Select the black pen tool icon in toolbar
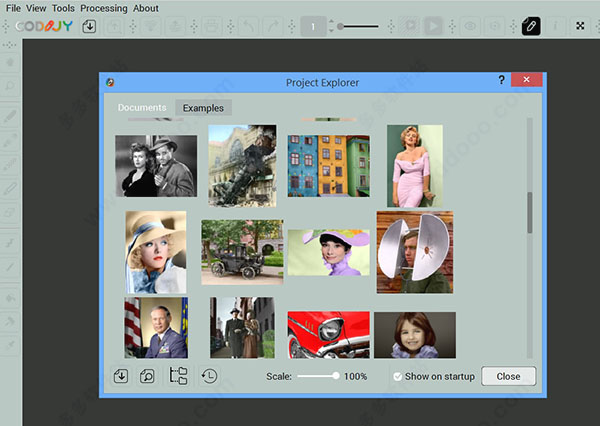Viewport: 600px width, 426px height. point(531,26)
